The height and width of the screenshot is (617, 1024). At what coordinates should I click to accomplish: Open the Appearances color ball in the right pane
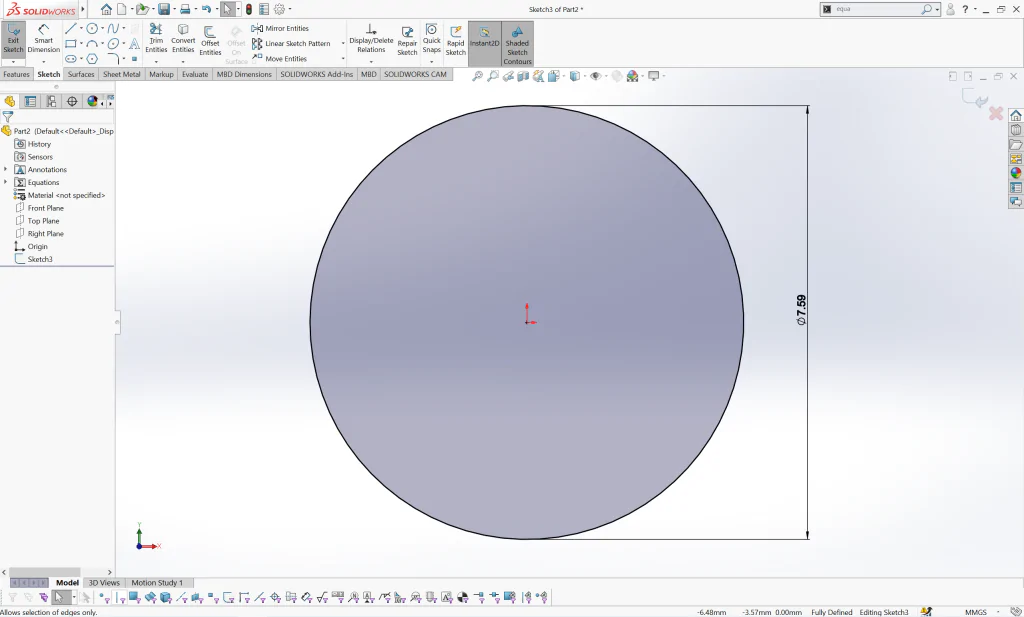tap(1016, 173)
